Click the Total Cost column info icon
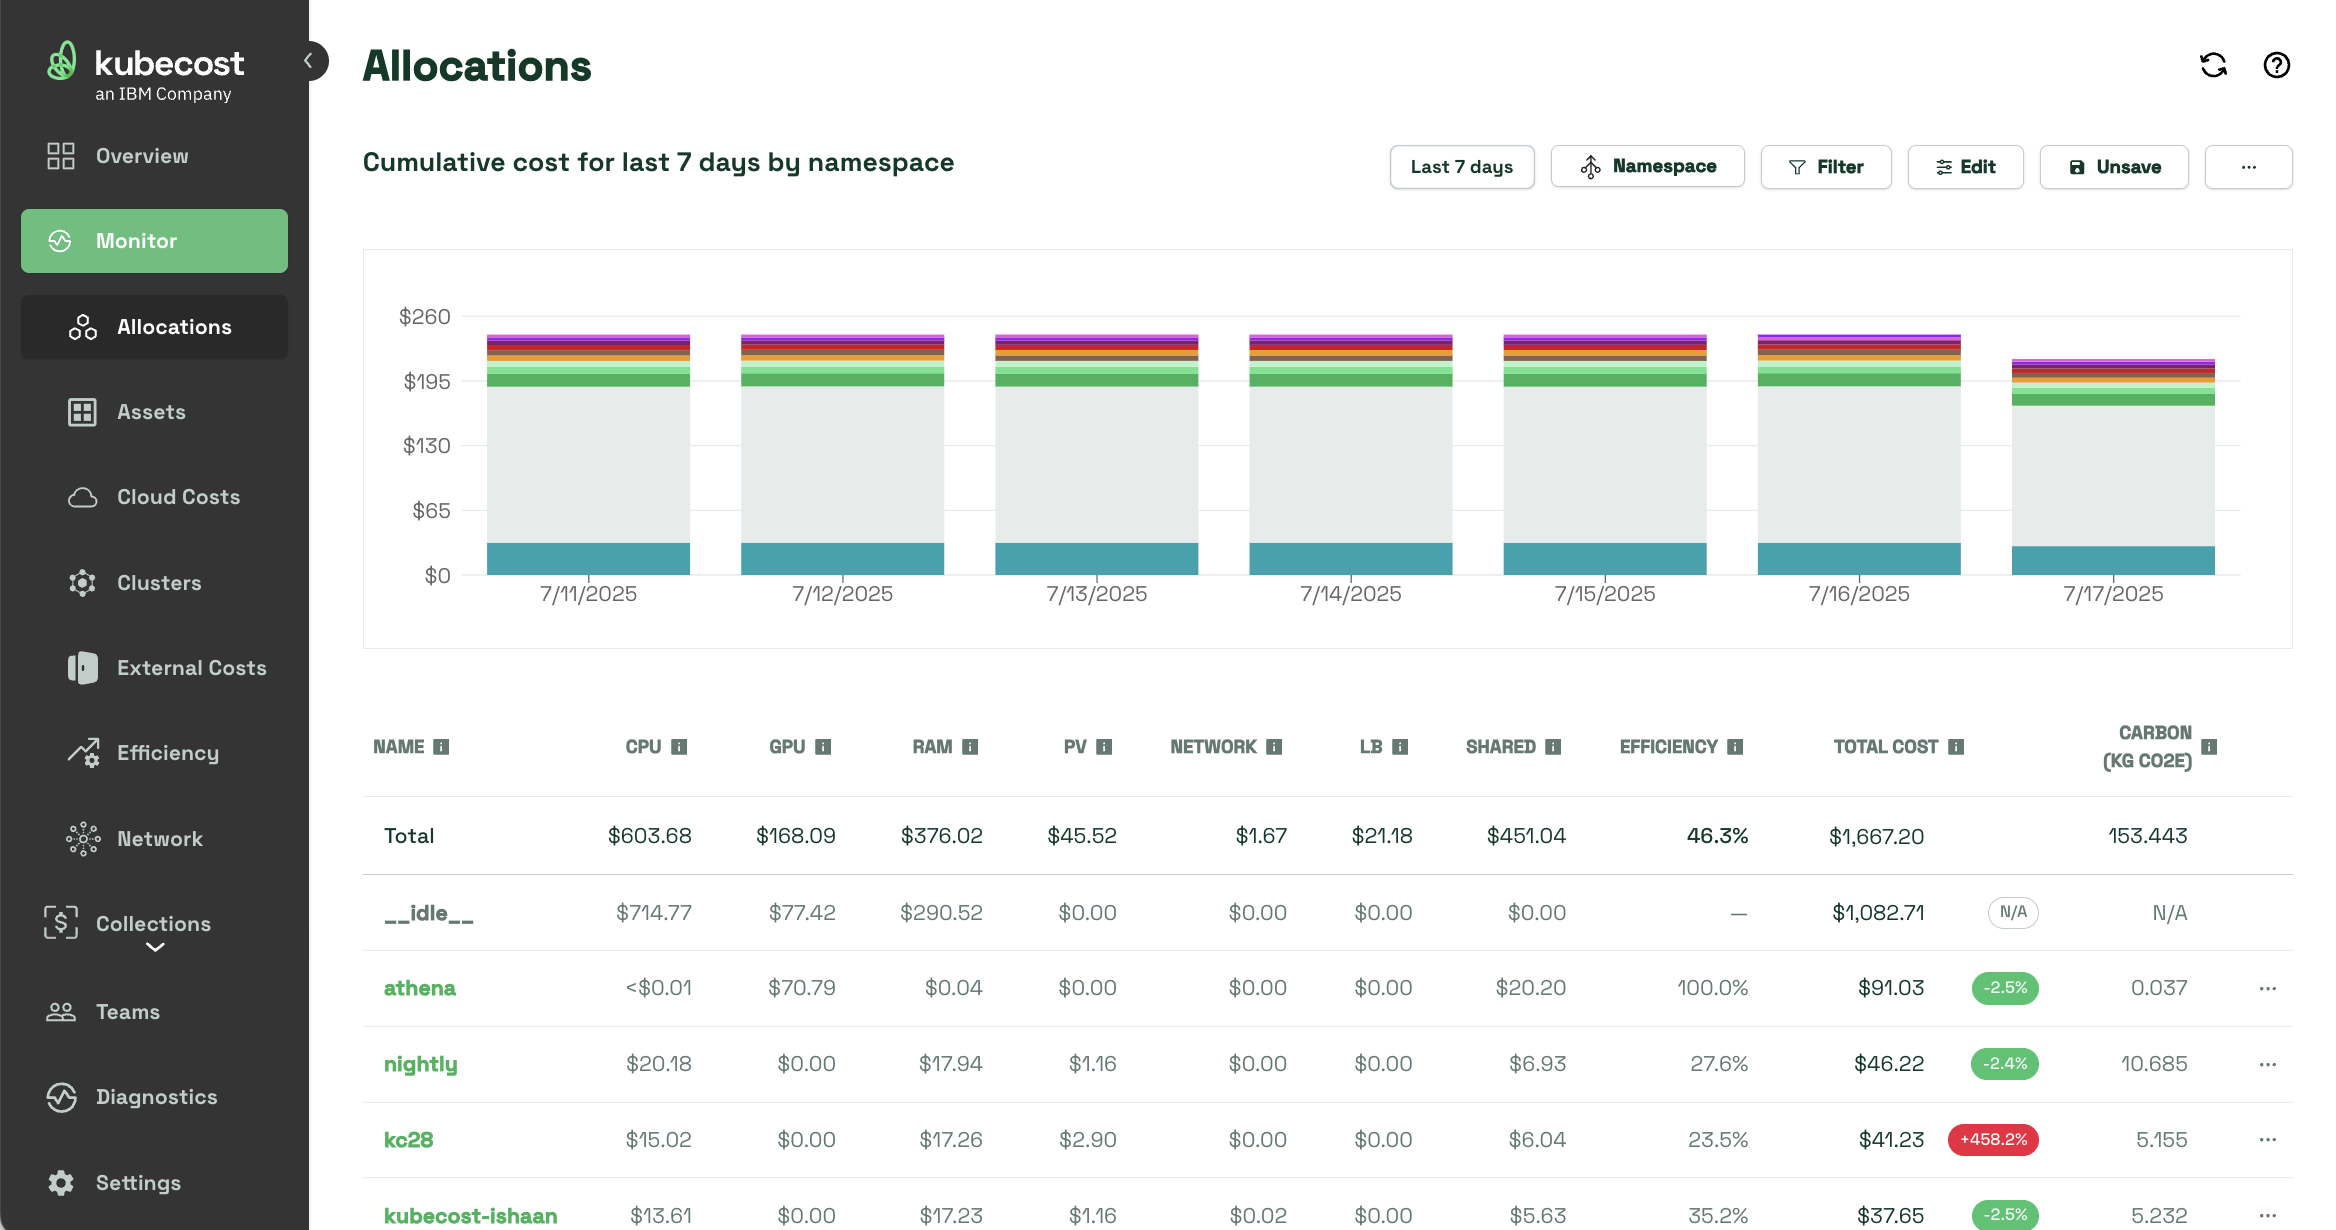This screenshot has height=1230, width=2336. point(1956,747)
